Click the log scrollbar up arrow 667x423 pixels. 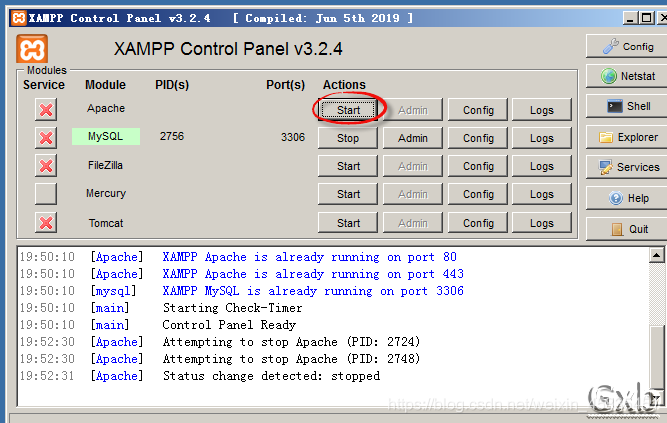656,255
